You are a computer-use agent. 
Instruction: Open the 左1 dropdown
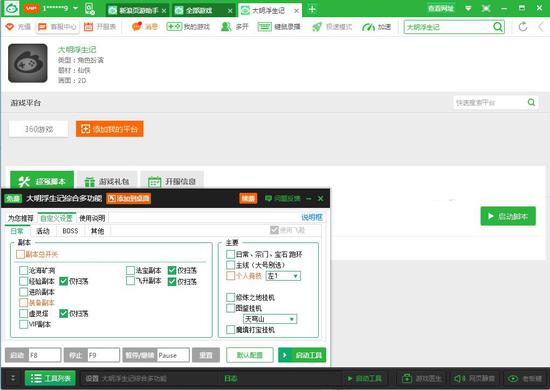pos(283,276)
